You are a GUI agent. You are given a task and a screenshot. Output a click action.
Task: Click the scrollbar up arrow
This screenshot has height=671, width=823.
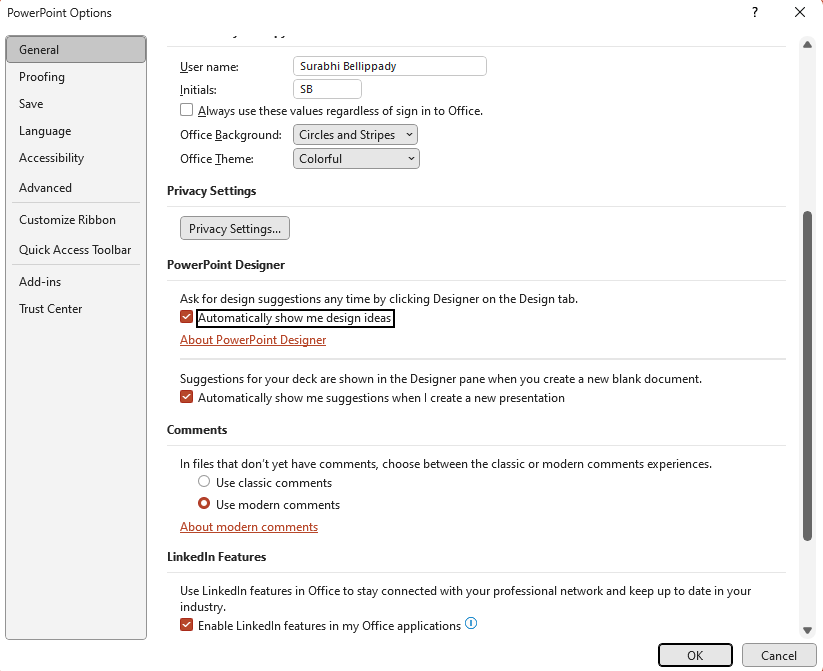[x=808, y=43]
